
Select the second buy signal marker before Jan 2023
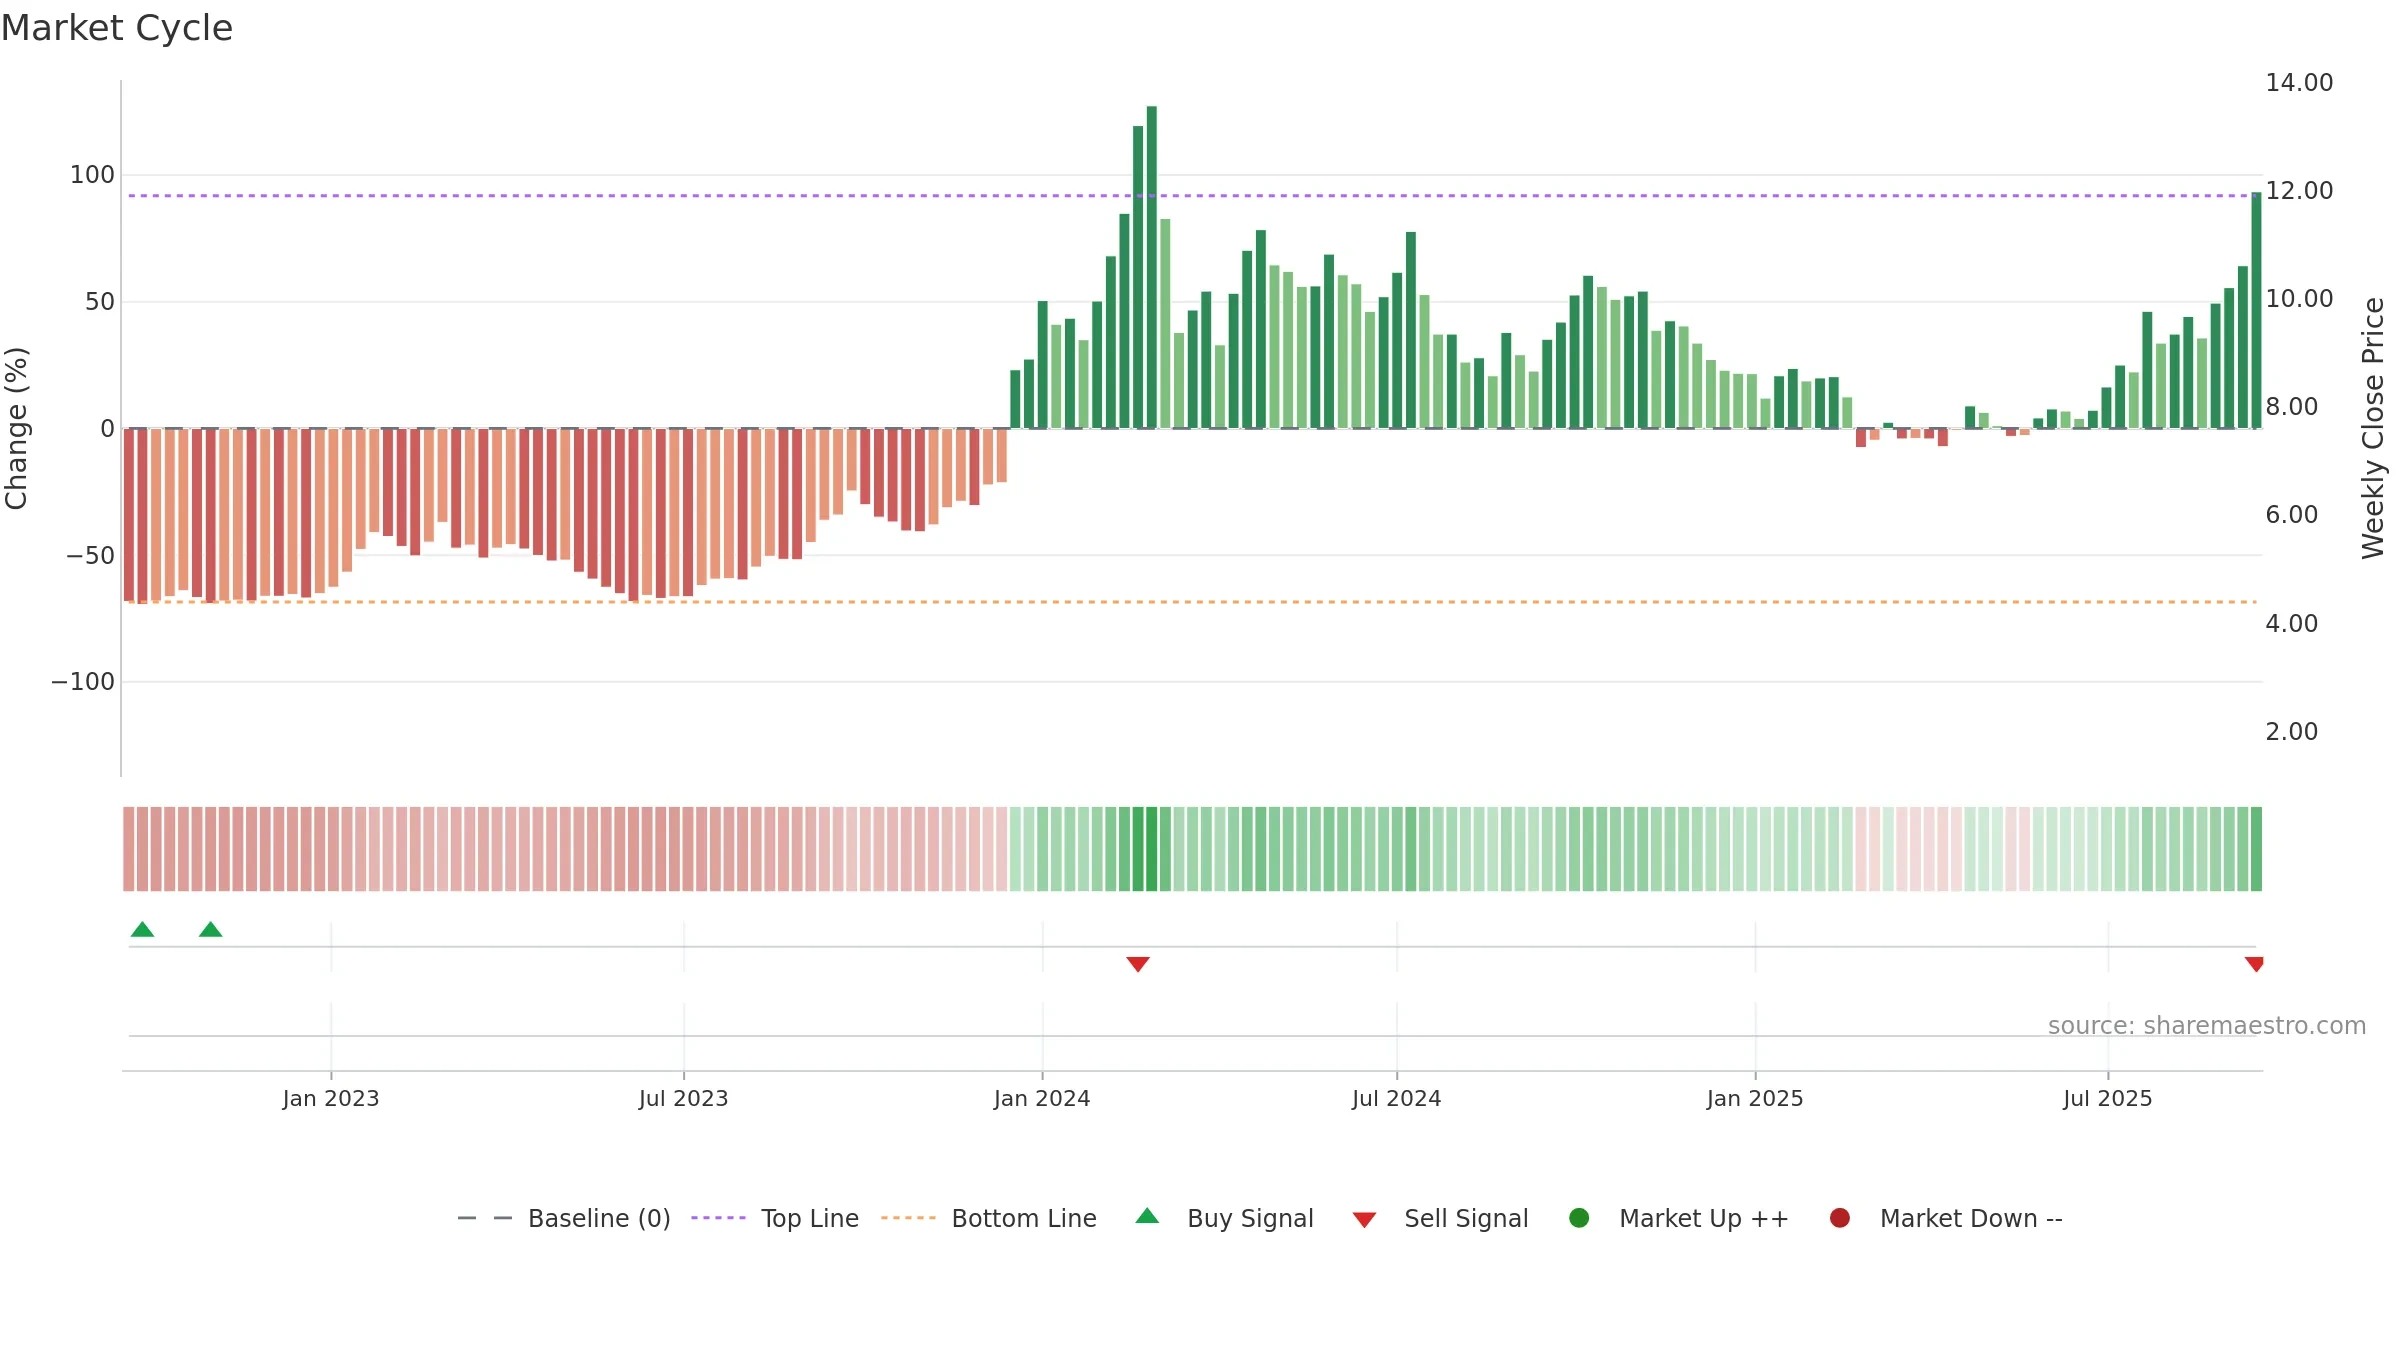[210, 929]
